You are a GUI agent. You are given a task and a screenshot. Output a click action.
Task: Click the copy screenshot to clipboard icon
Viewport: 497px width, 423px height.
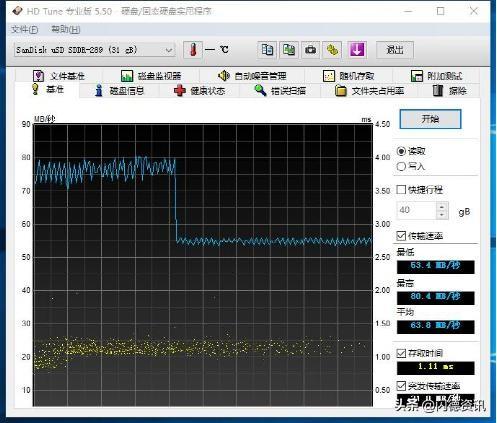pyautogui.click(x=289, y=50)
